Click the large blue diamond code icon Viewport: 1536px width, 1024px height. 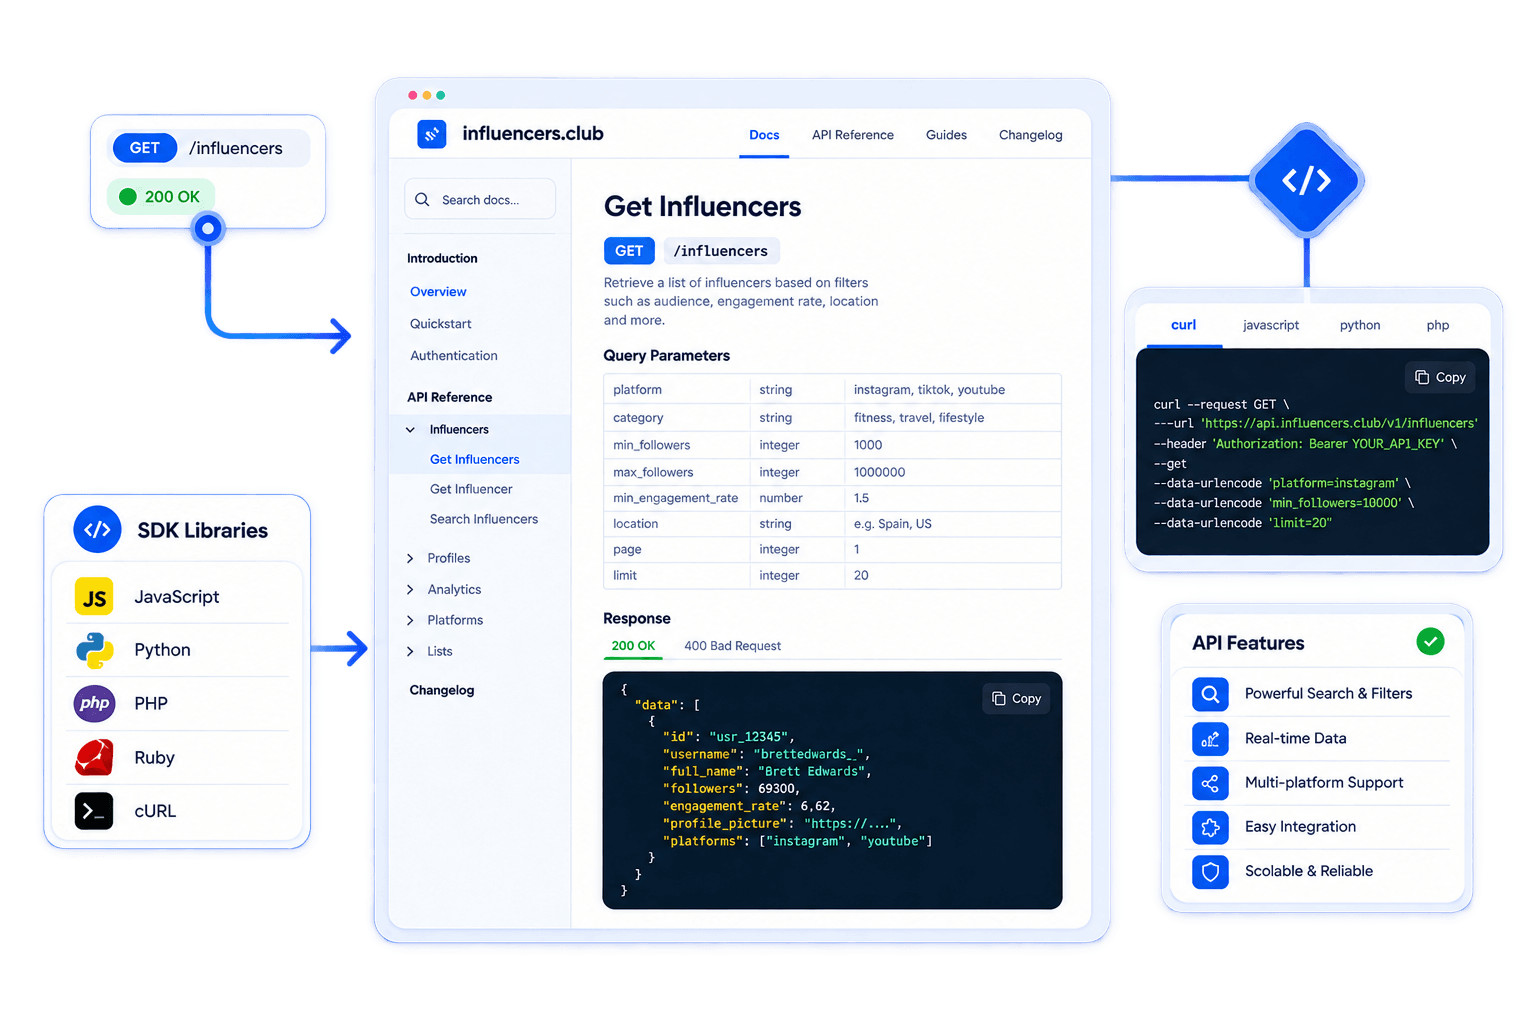[1306, 180]
